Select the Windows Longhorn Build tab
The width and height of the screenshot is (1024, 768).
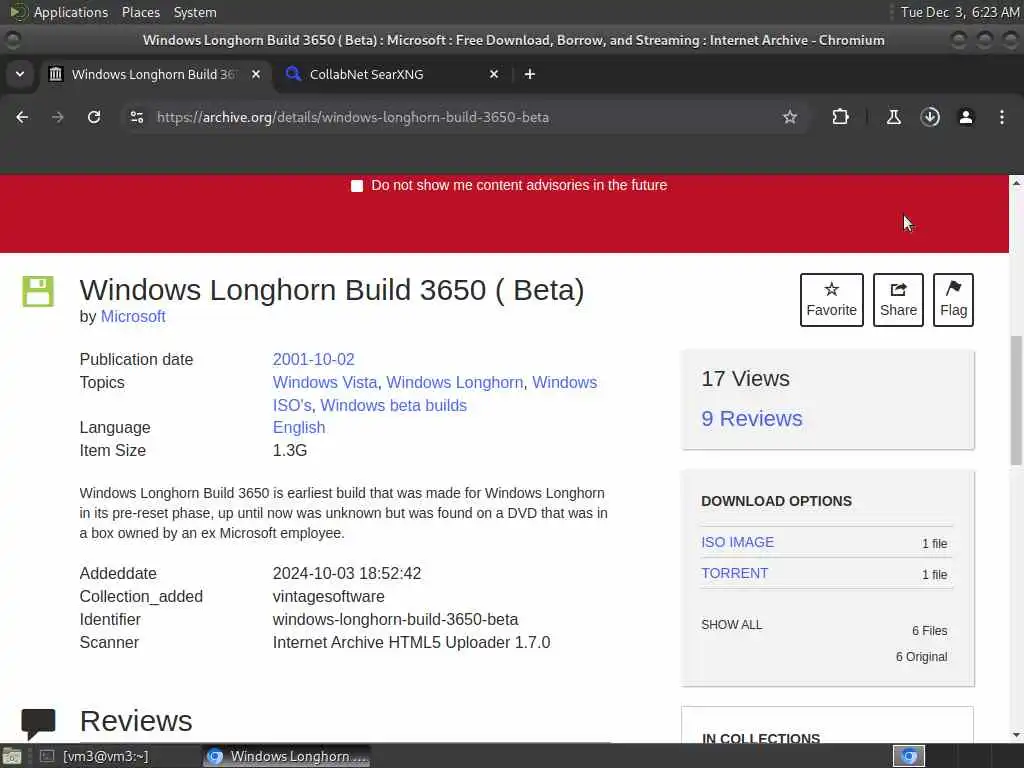[153, 74]
